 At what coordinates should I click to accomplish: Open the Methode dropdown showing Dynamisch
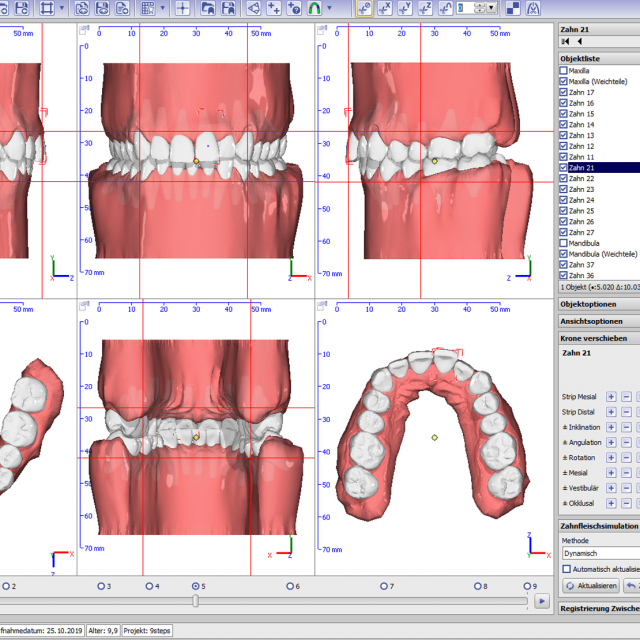coord(600,553)
